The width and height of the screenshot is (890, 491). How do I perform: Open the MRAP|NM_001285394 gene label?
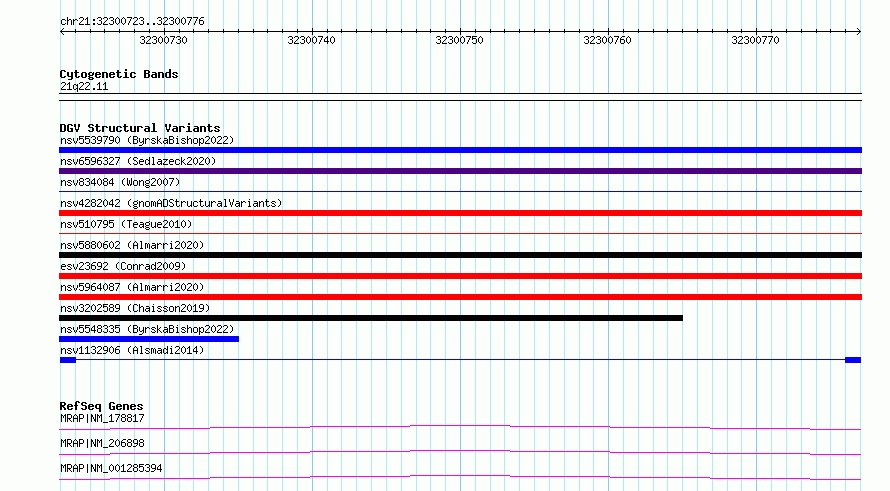(x=111, y=468)
